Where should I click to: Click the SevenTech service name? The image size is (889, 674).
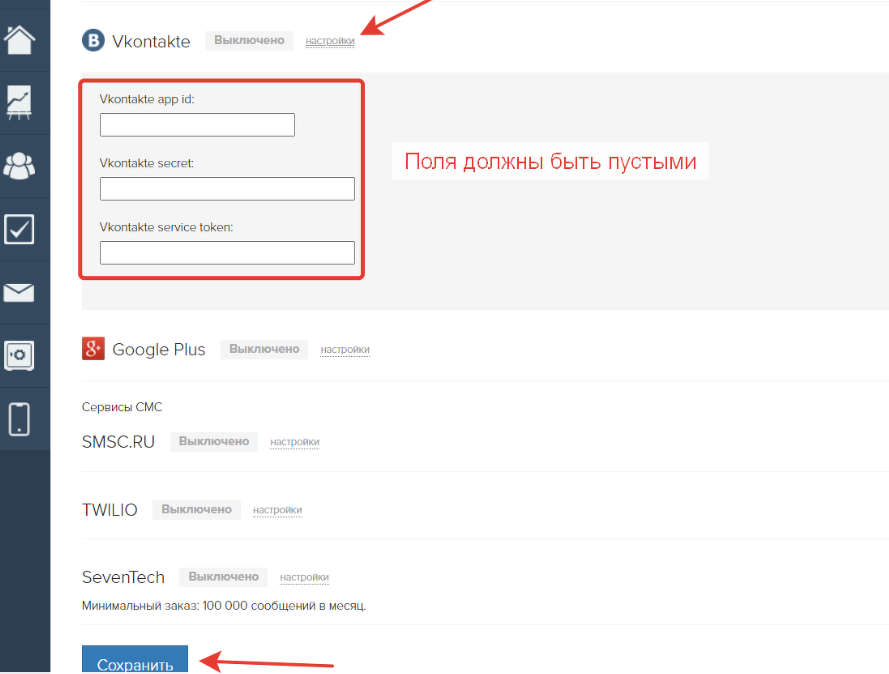click(x=123, y=577)
